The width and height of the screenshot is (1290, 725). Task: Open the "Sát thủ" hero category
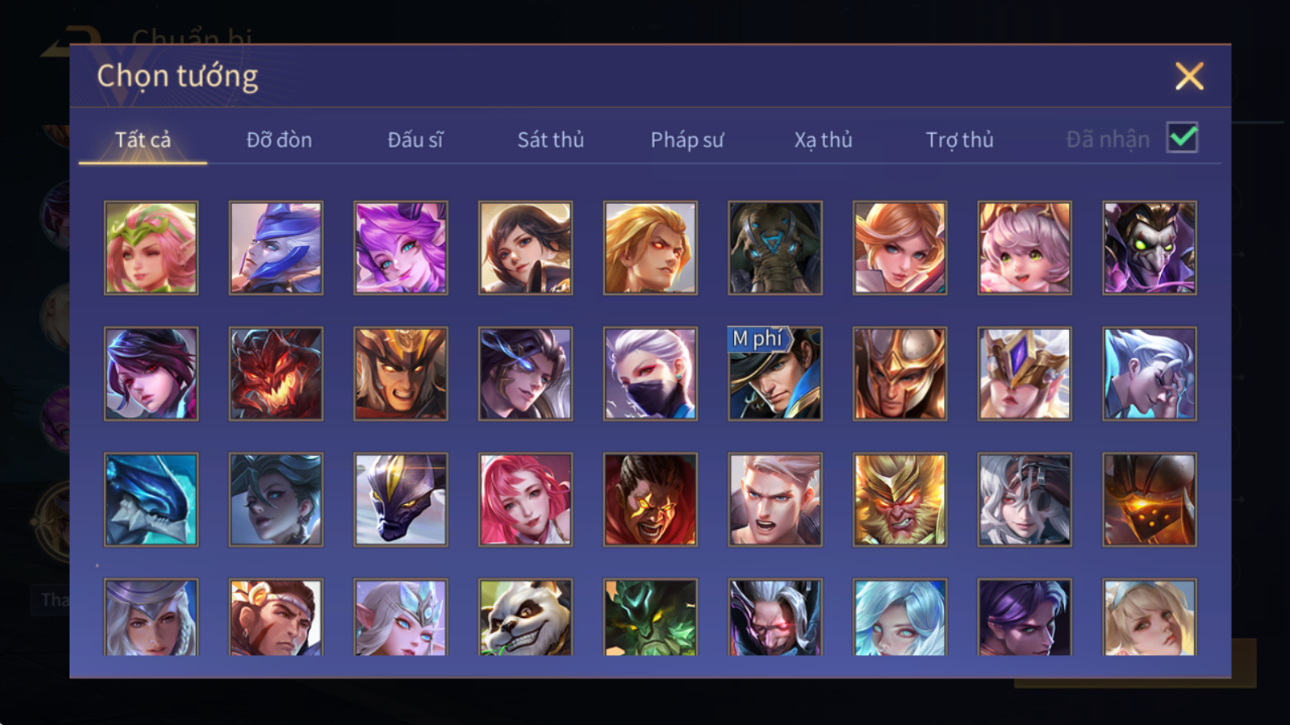(x=550, y=140)
